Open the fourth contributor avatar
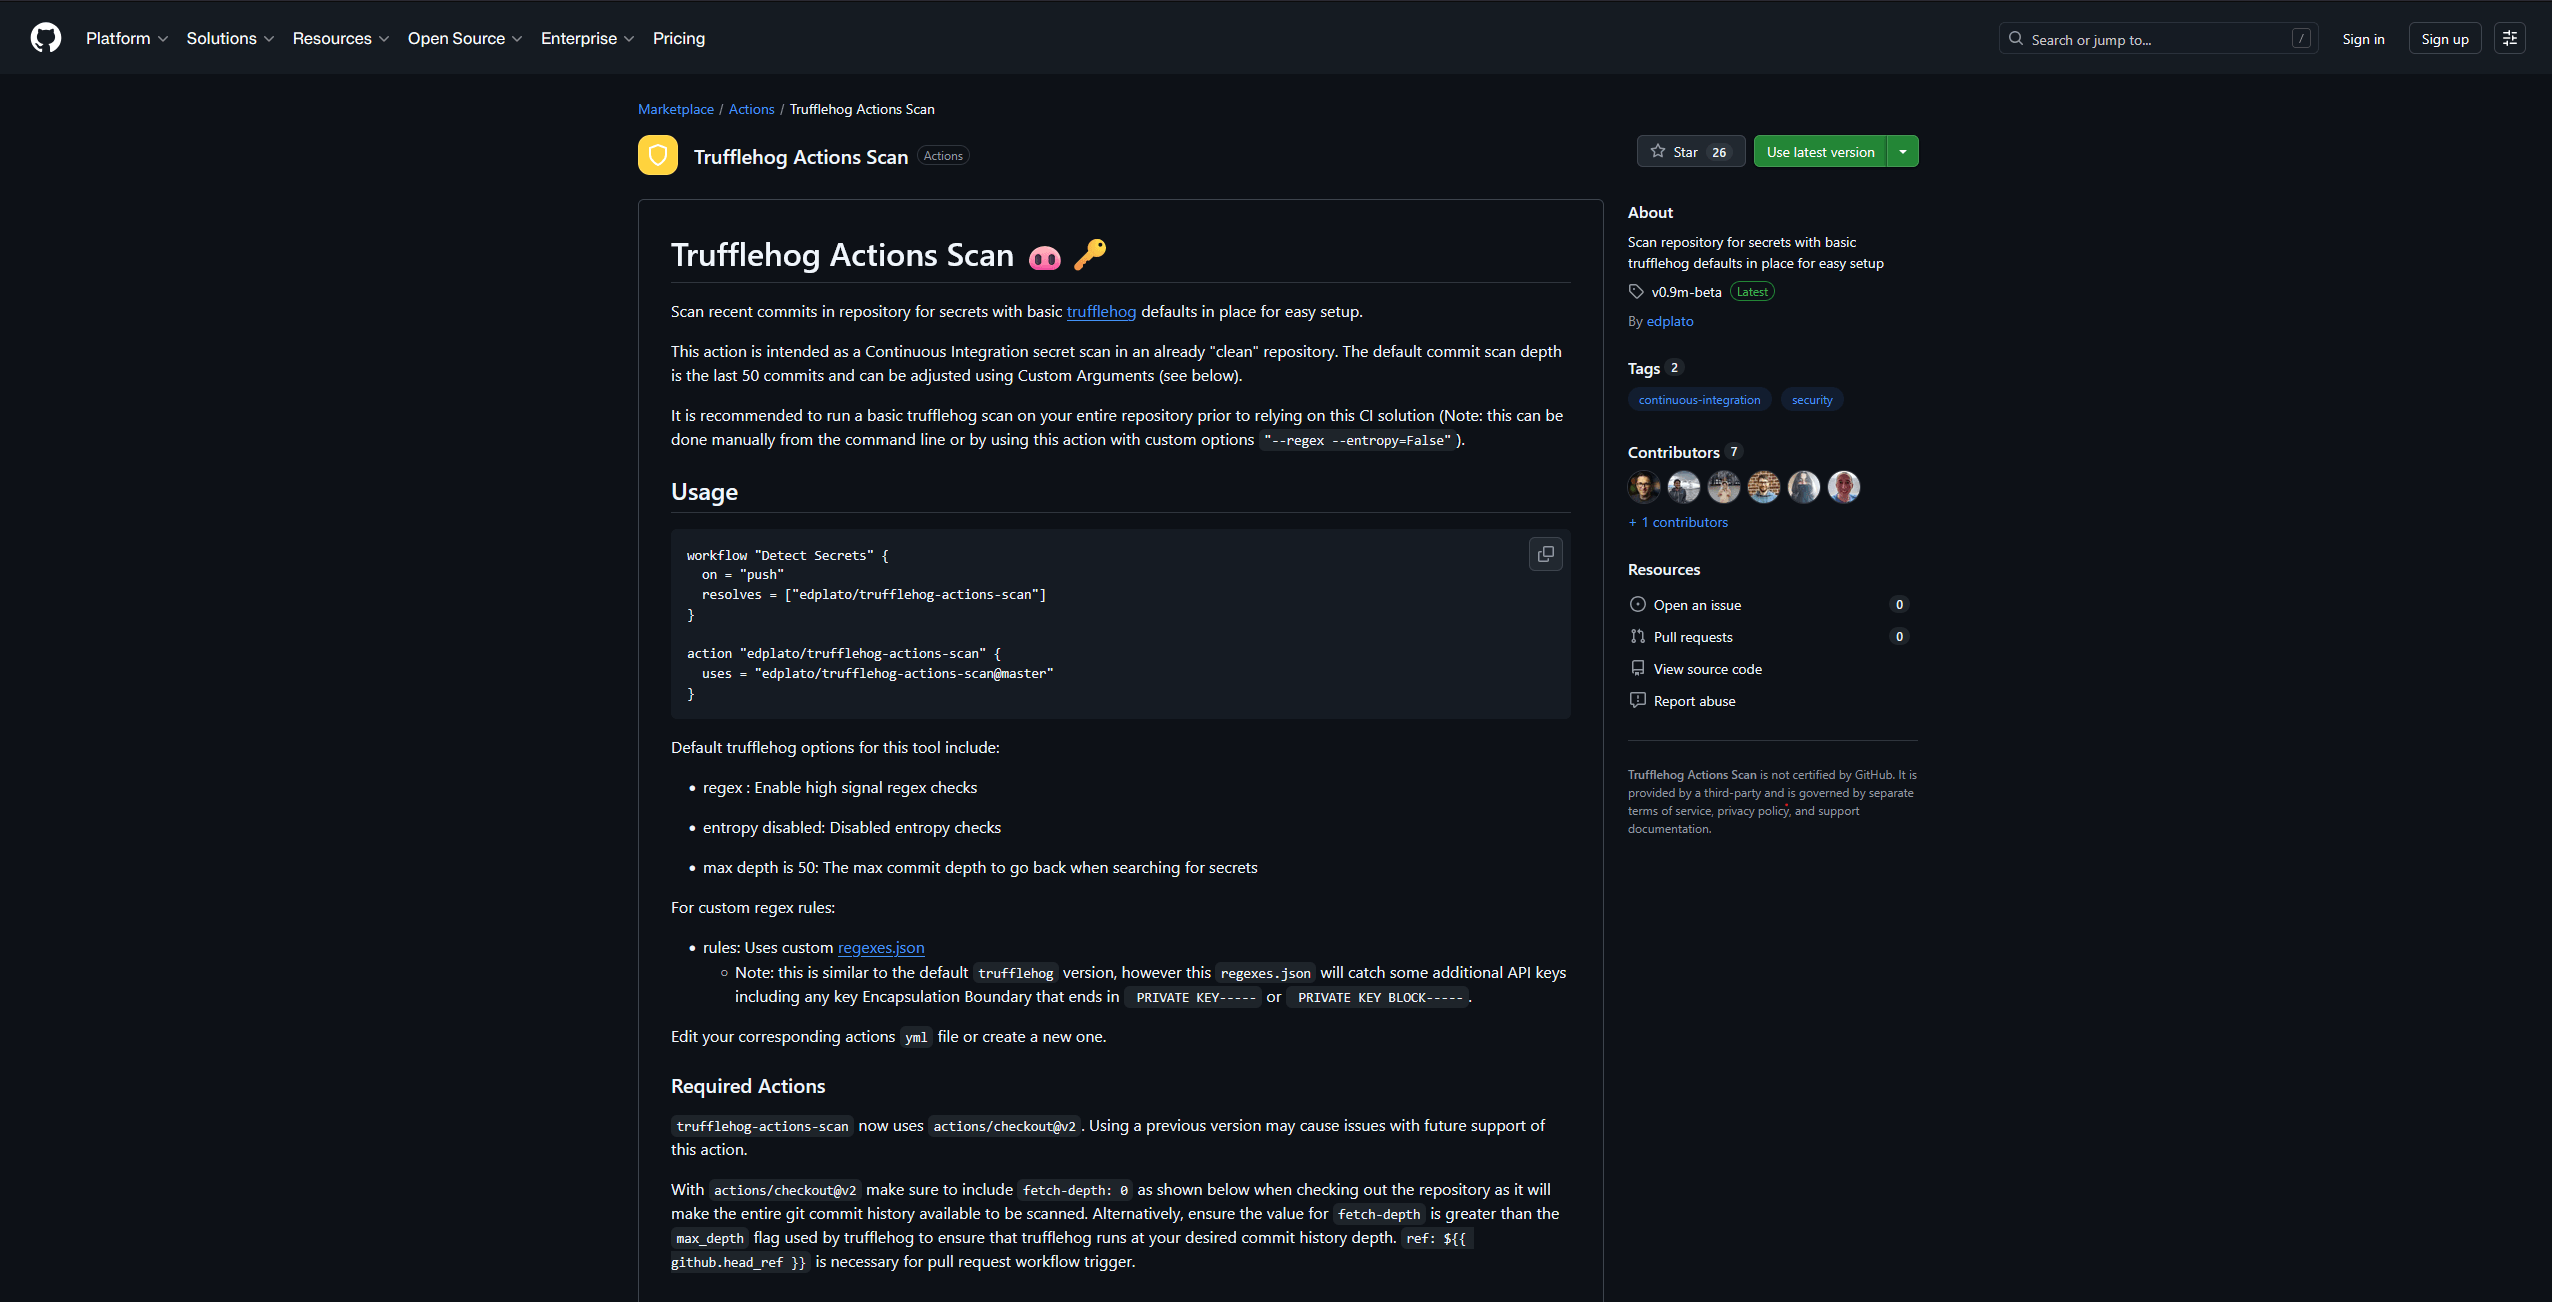The width and height of the screenshot is (2552, 1302). (x=1764, y=487)
